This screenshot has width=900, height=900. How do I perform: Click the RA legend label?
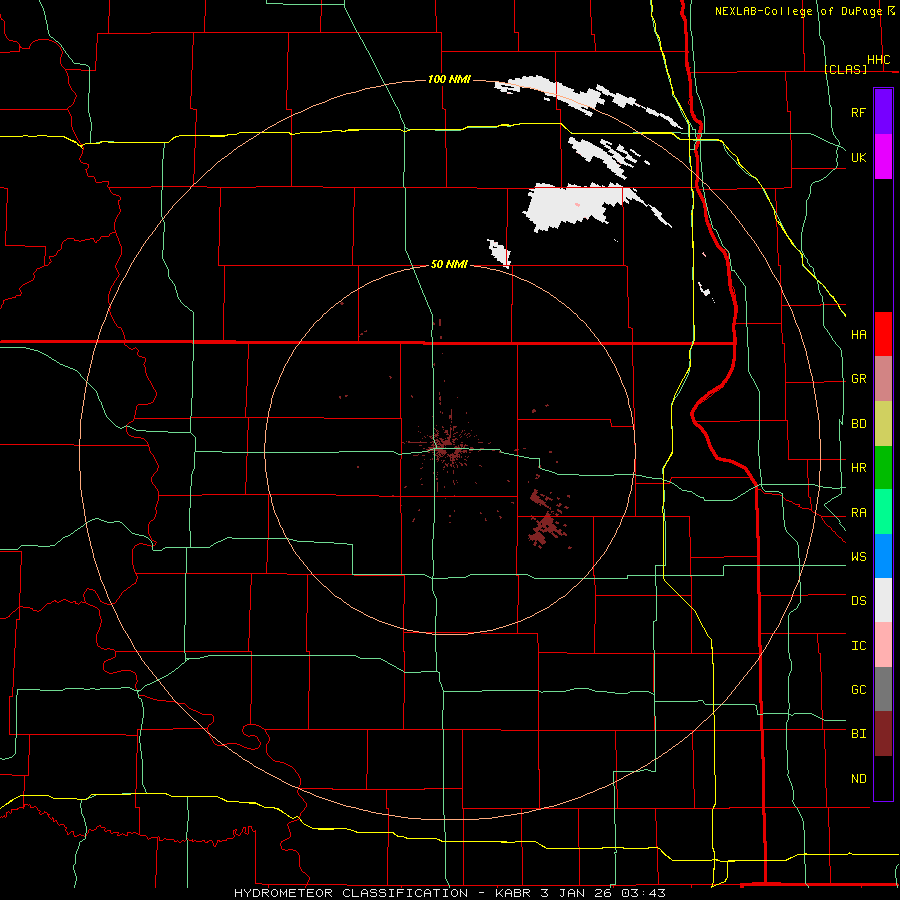pyautogui.click(x=858, y=513)
